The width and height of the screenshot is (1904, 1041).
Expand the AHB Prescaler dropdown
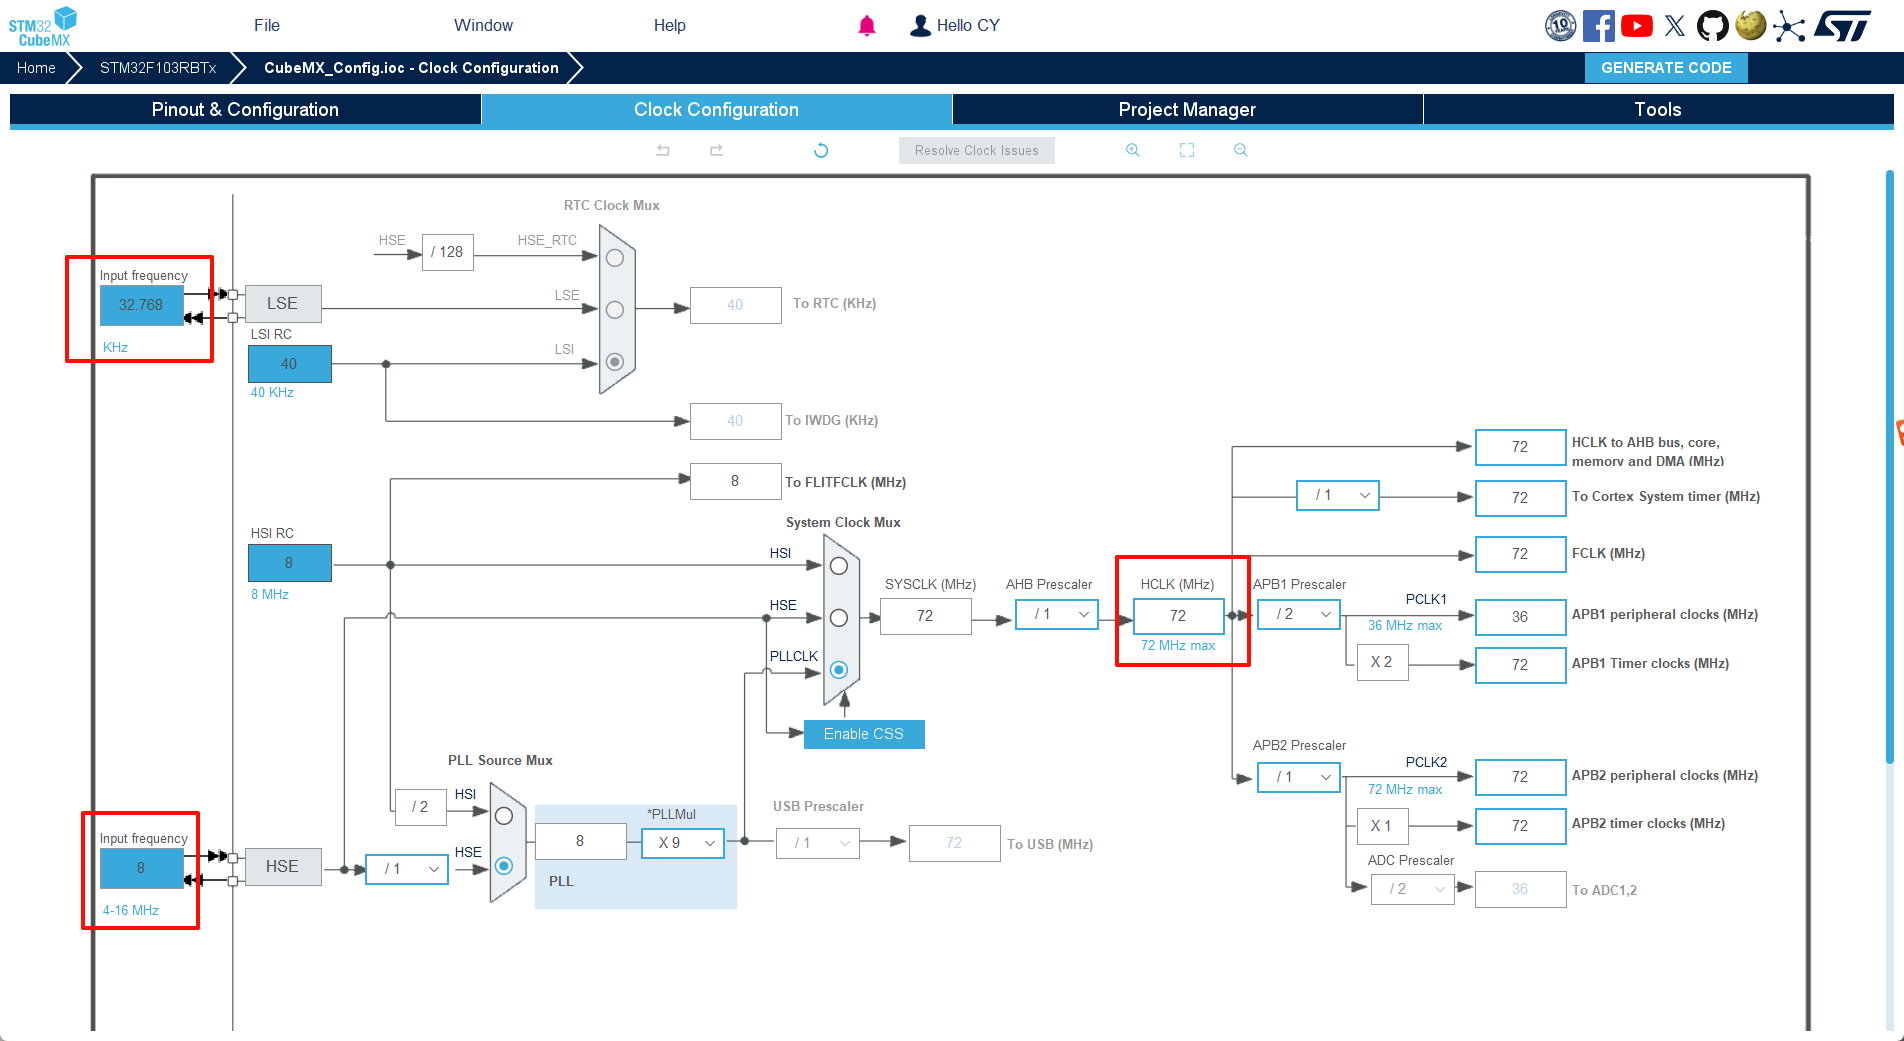pos(1057,614)
